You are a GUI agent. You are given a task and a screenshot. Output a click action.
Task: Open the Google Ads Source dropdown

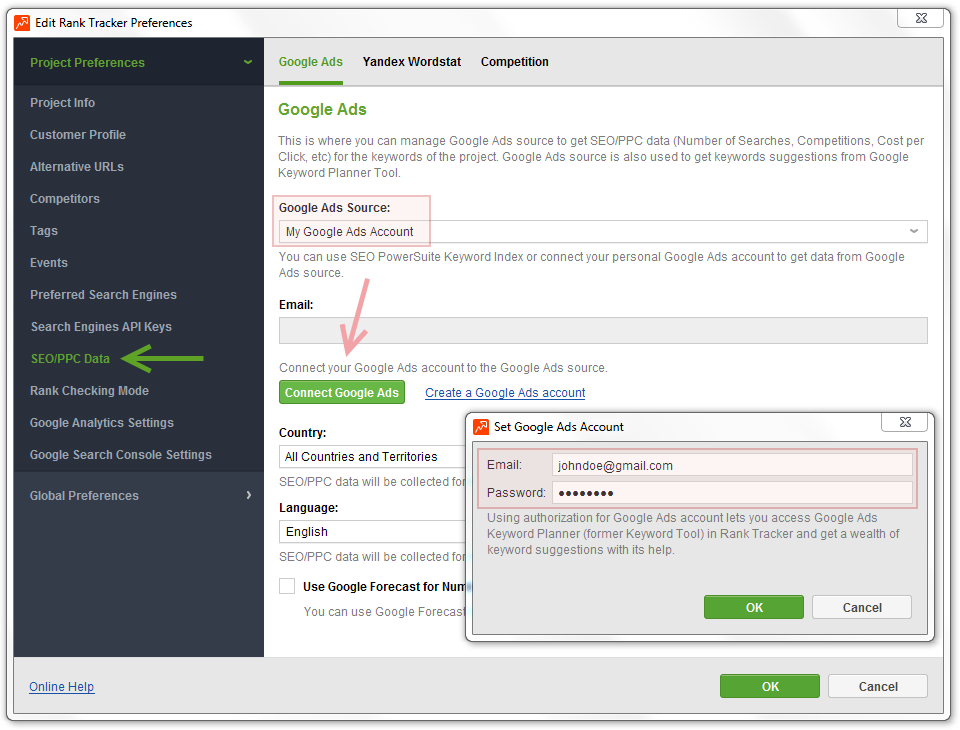coord(603,231)
